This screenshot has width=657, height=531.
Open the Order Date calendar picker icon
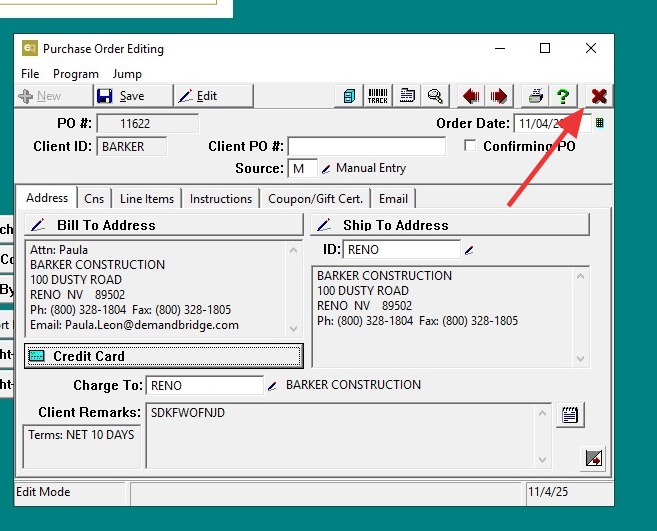coord(600,123)
